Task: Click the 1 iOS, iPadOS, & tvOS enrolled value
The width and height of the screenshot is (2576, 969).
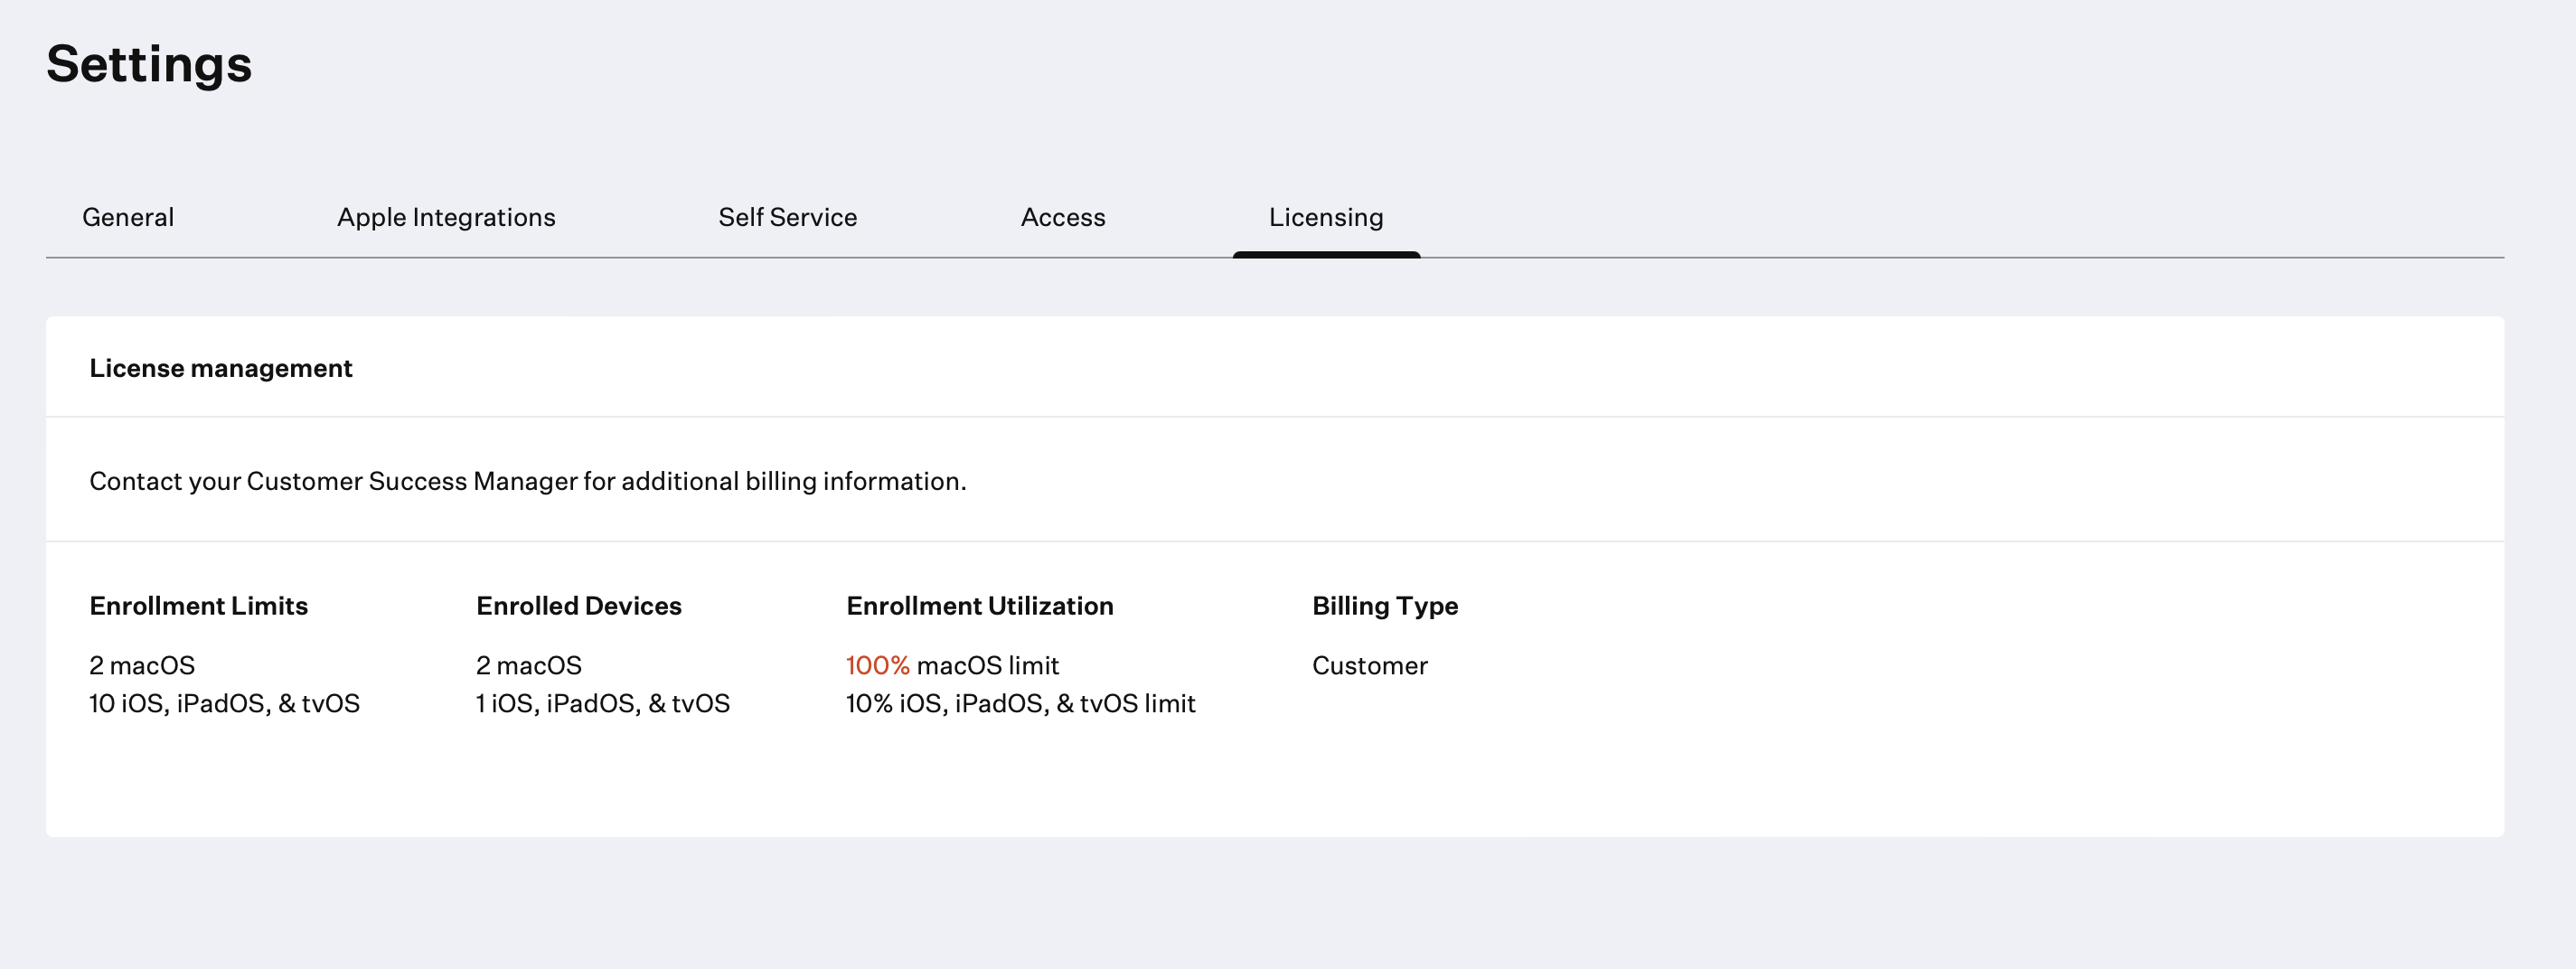Action: 602,704
